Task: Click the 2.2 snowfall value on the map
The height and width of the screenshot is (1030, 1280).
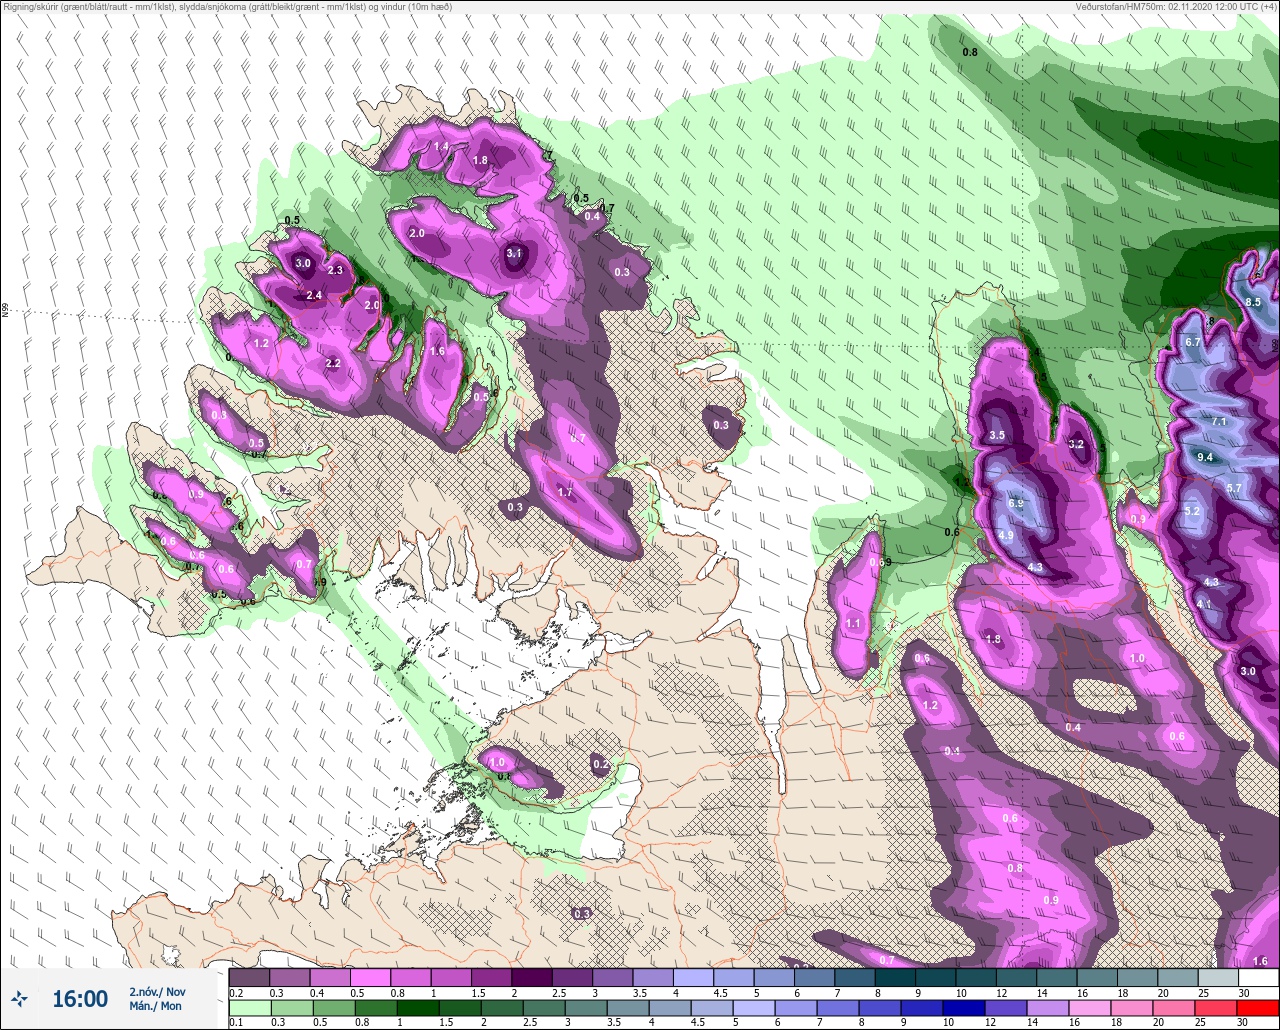Action: (334, 363)
